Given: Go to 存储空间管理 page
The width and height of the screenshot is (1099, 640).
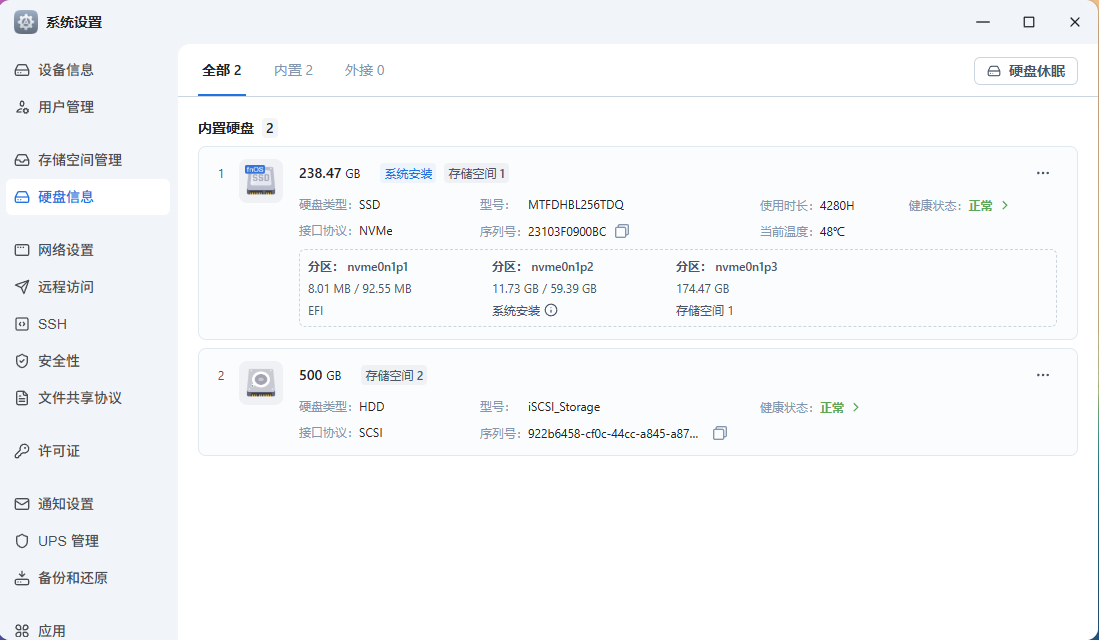Looking at the screenshot, I should click(x=88, y=160).
